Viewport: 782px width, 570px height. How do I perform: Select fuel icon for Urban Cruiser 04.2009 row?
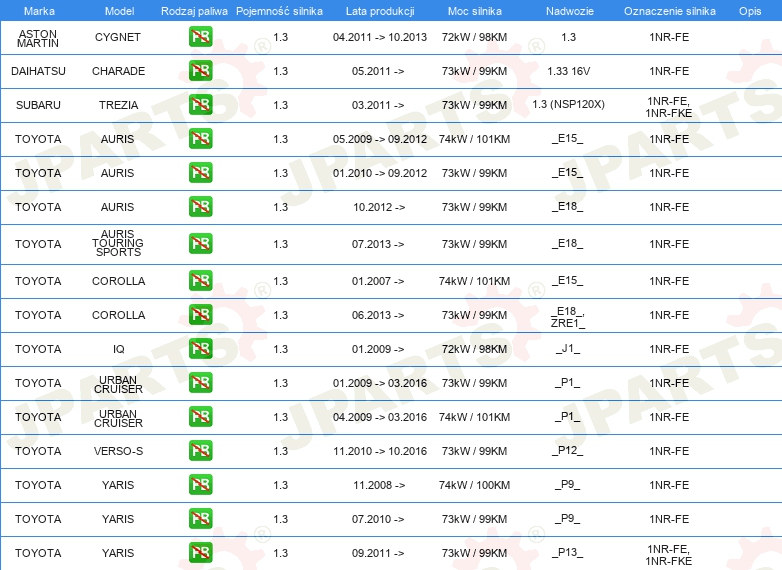pyautogui.click(x=200, y=416)
